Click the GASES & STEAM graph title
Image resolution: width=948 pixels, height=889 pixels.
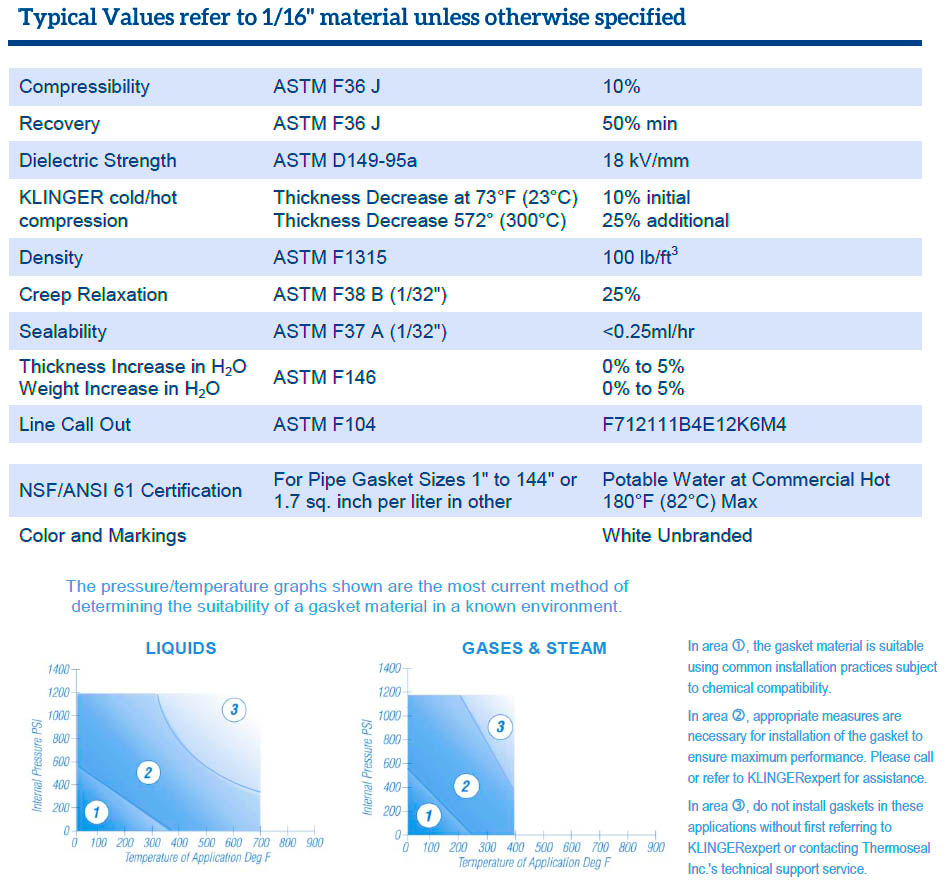tap(533, 648)
